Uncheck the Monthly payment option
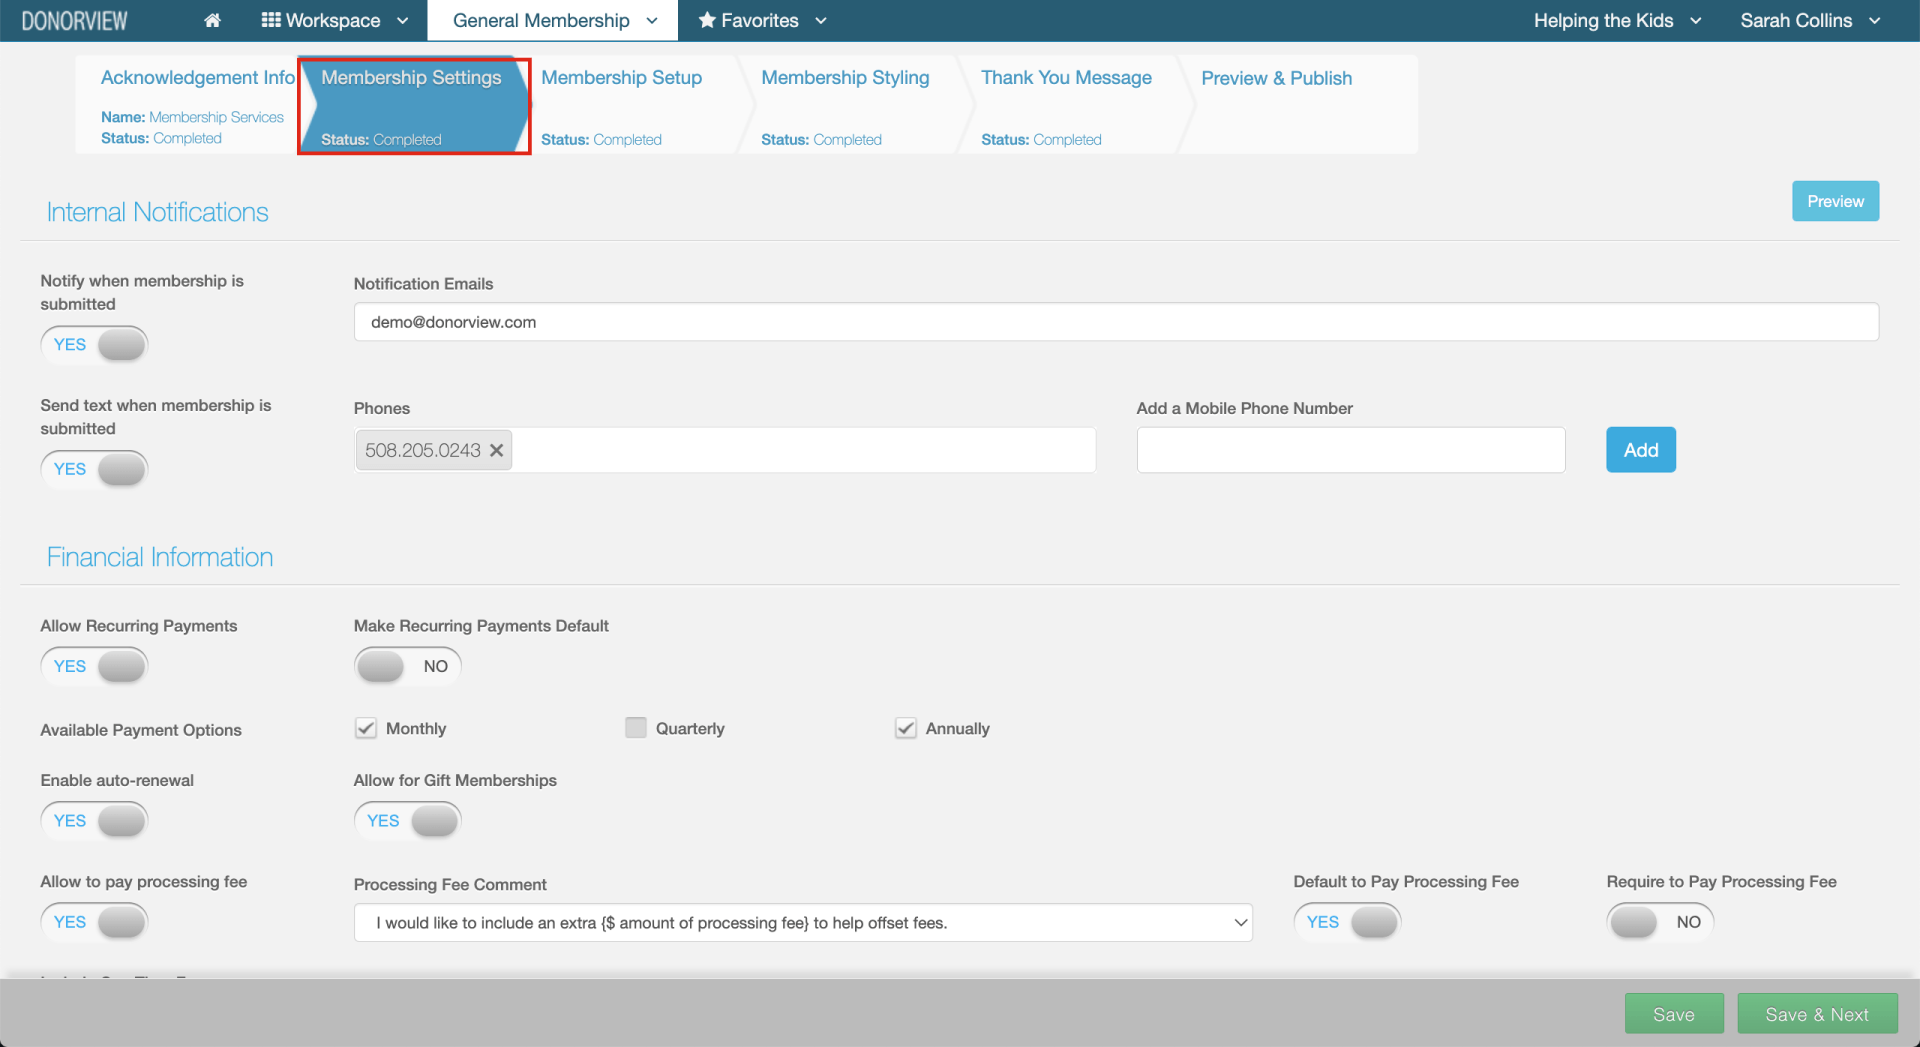The image size is (1920, 1047). (366, 728)
